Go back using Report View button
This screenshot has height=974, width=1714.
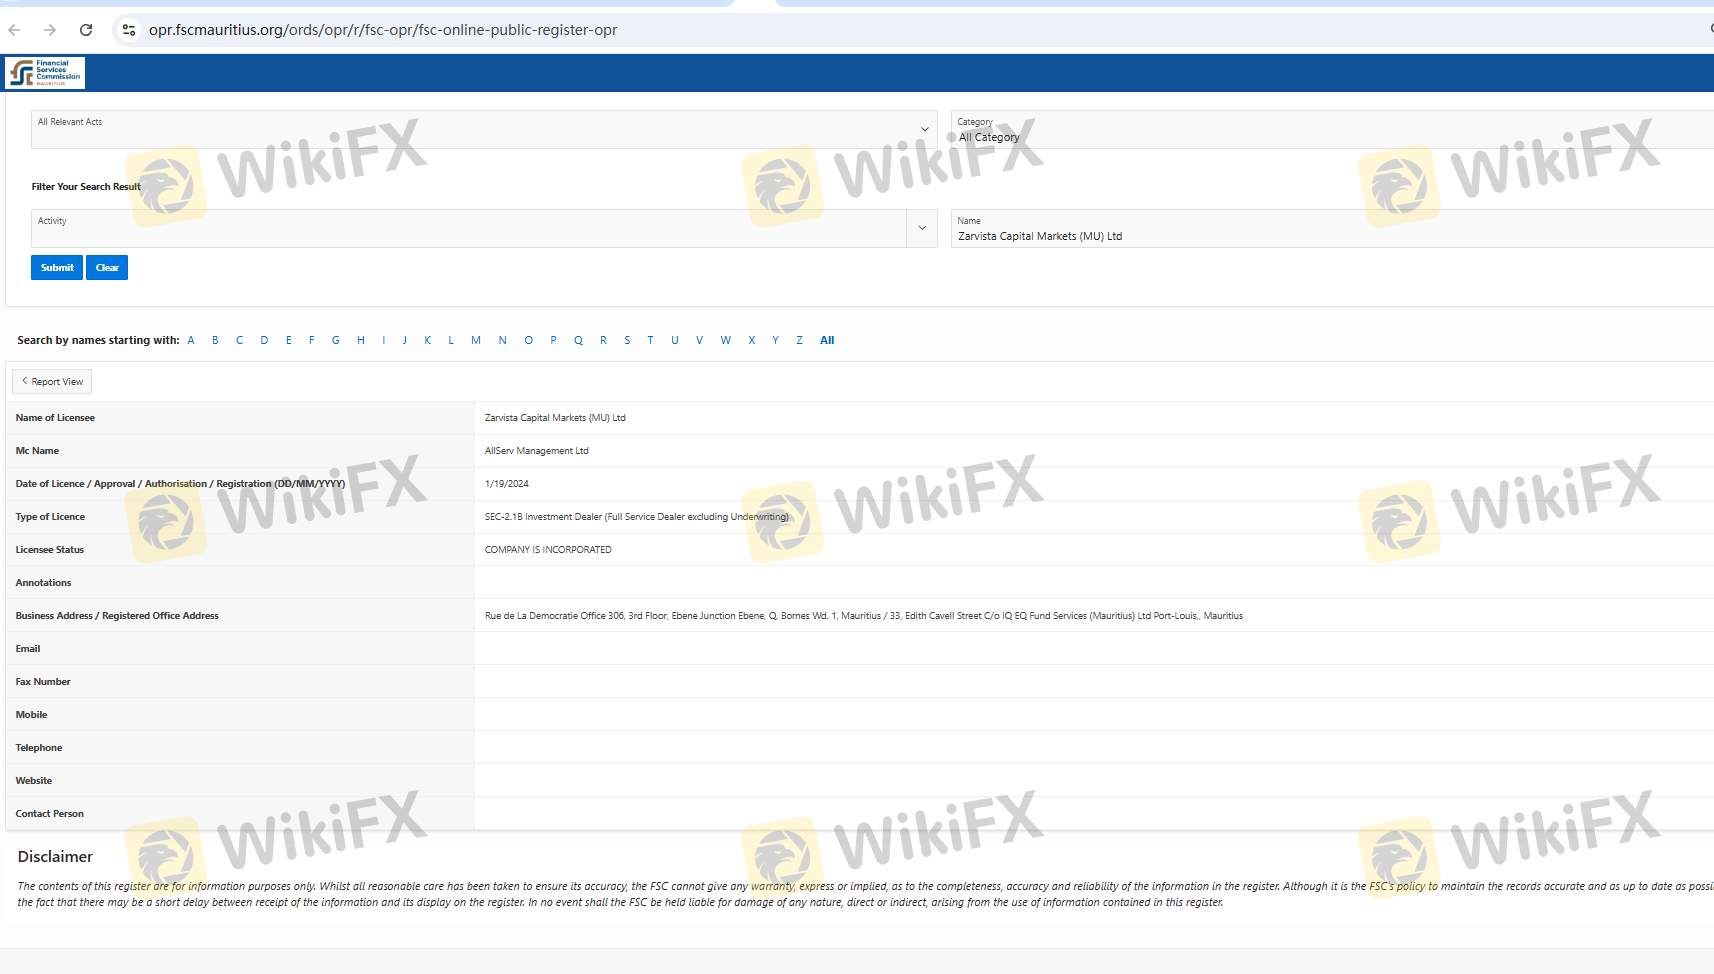tap(52, 381)
